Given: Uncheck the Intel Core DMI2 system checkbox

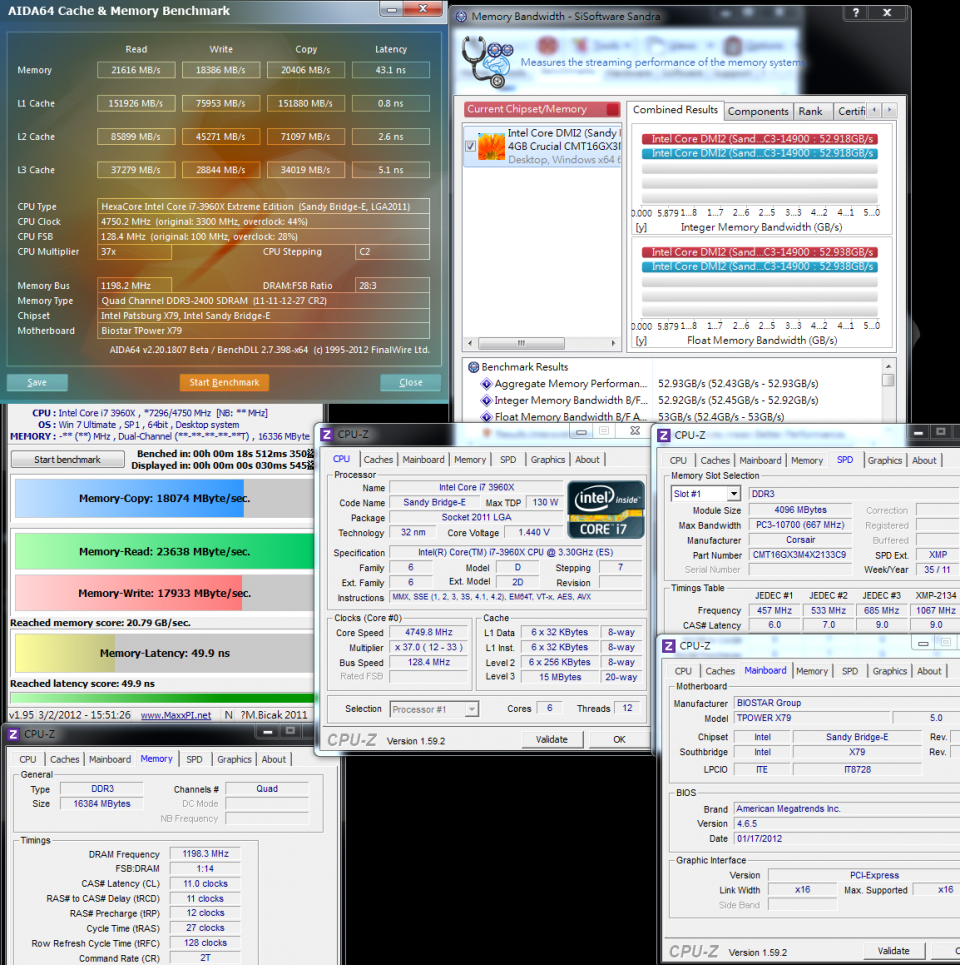Looking at the screenshot, I should (471, 146).
